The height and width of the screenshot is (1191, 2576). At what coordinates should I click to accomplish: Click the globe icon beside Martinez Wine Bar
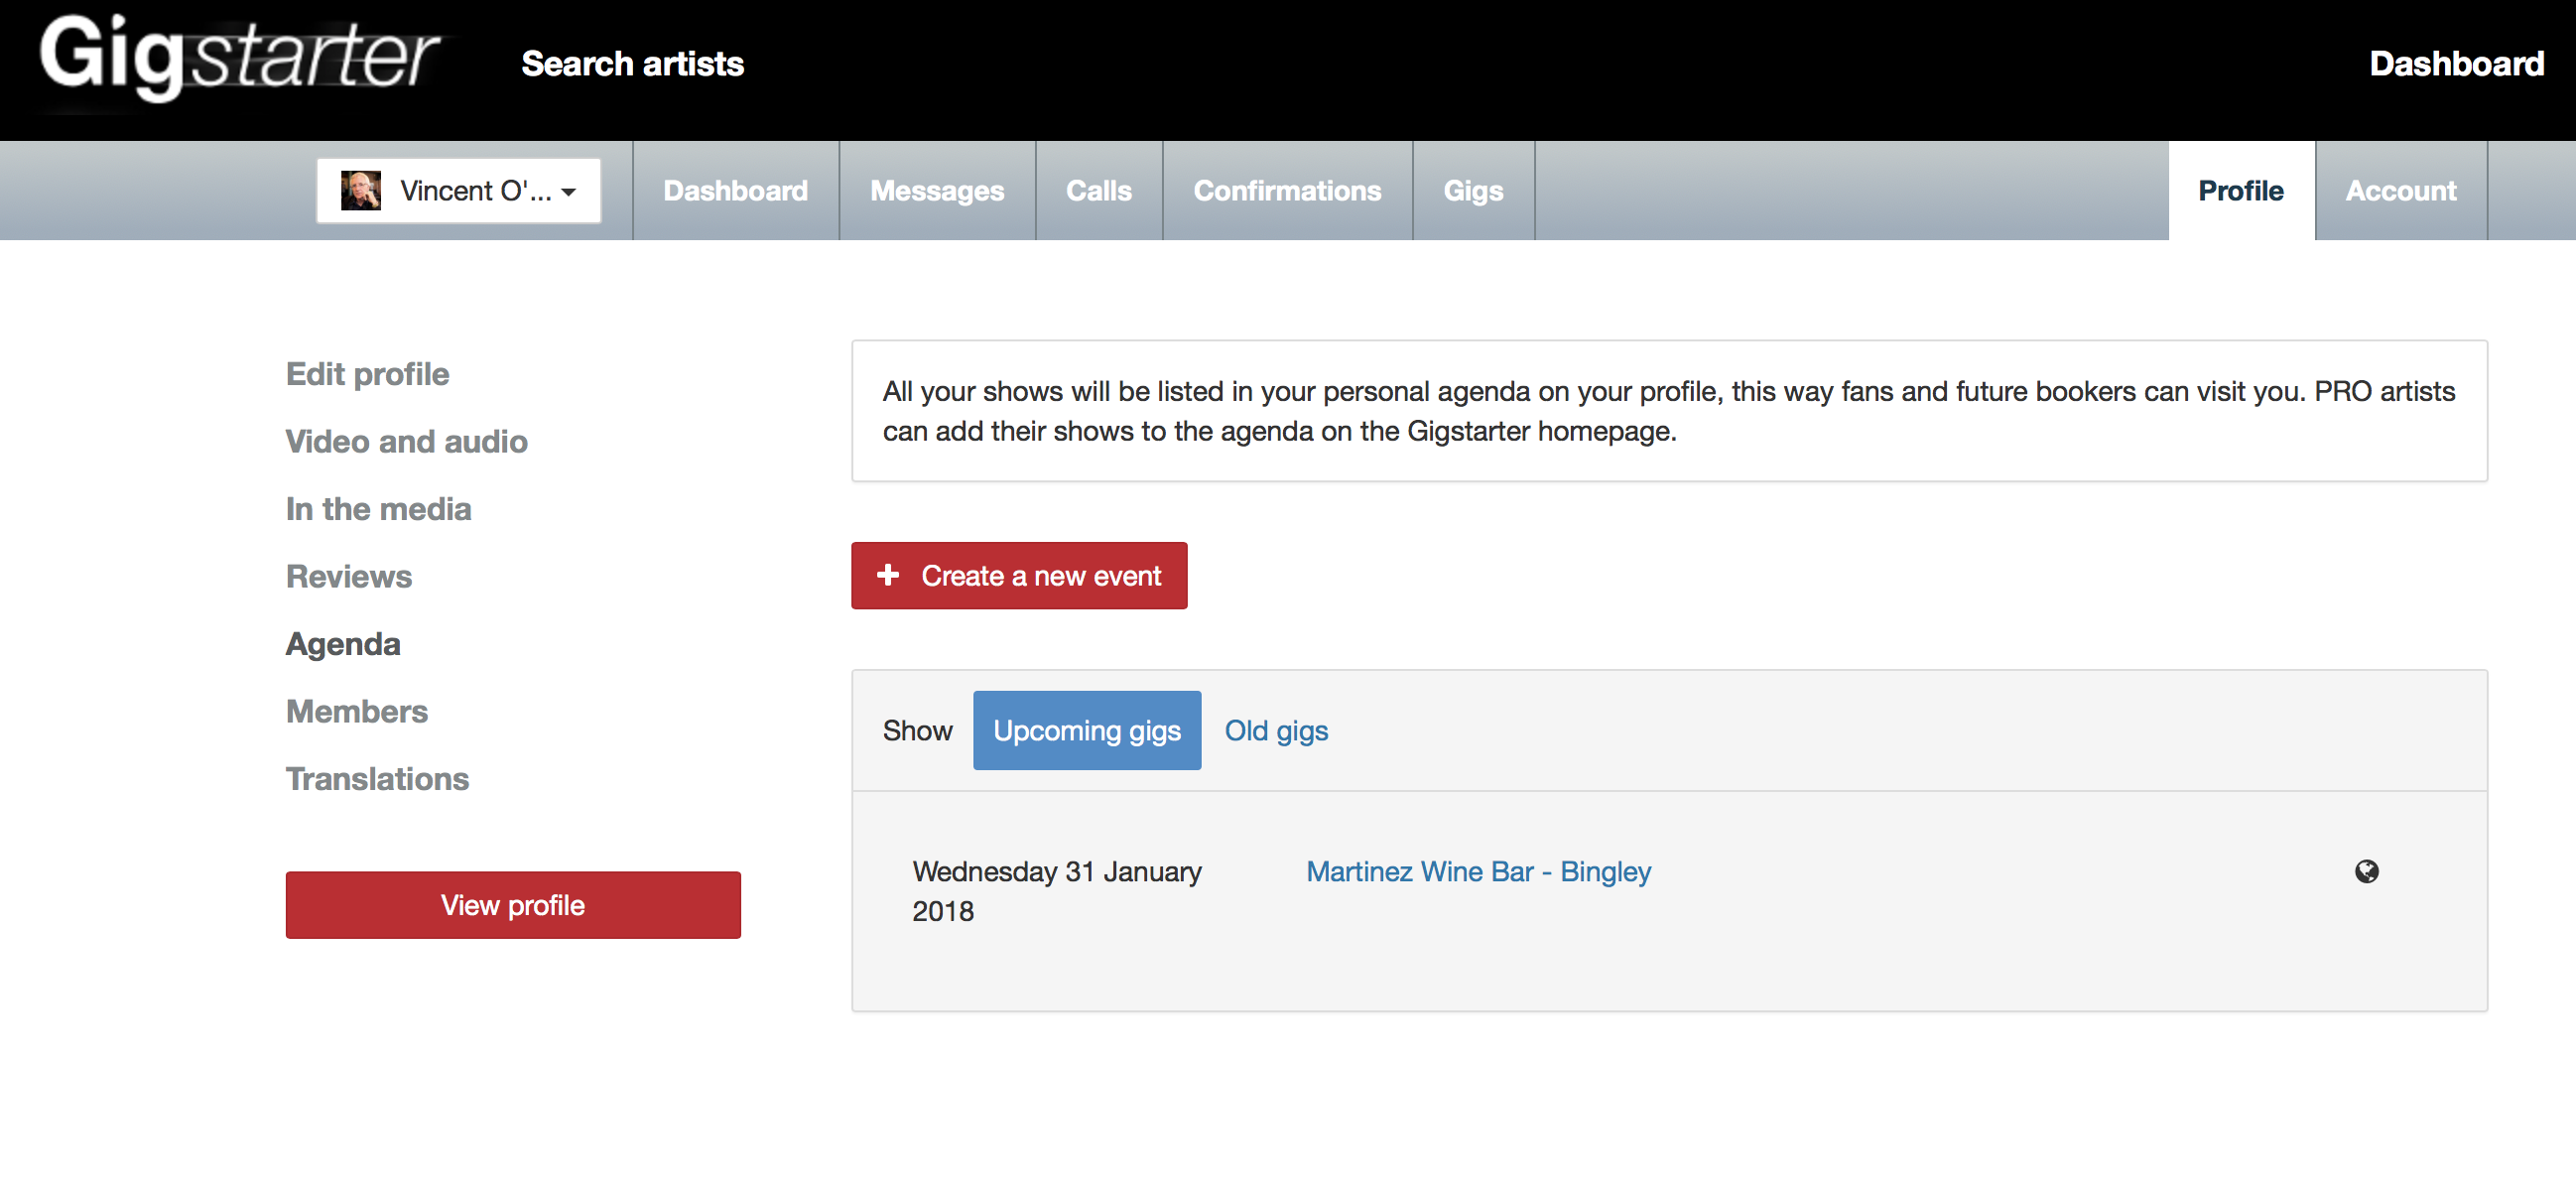click(x=2366, y=871)
